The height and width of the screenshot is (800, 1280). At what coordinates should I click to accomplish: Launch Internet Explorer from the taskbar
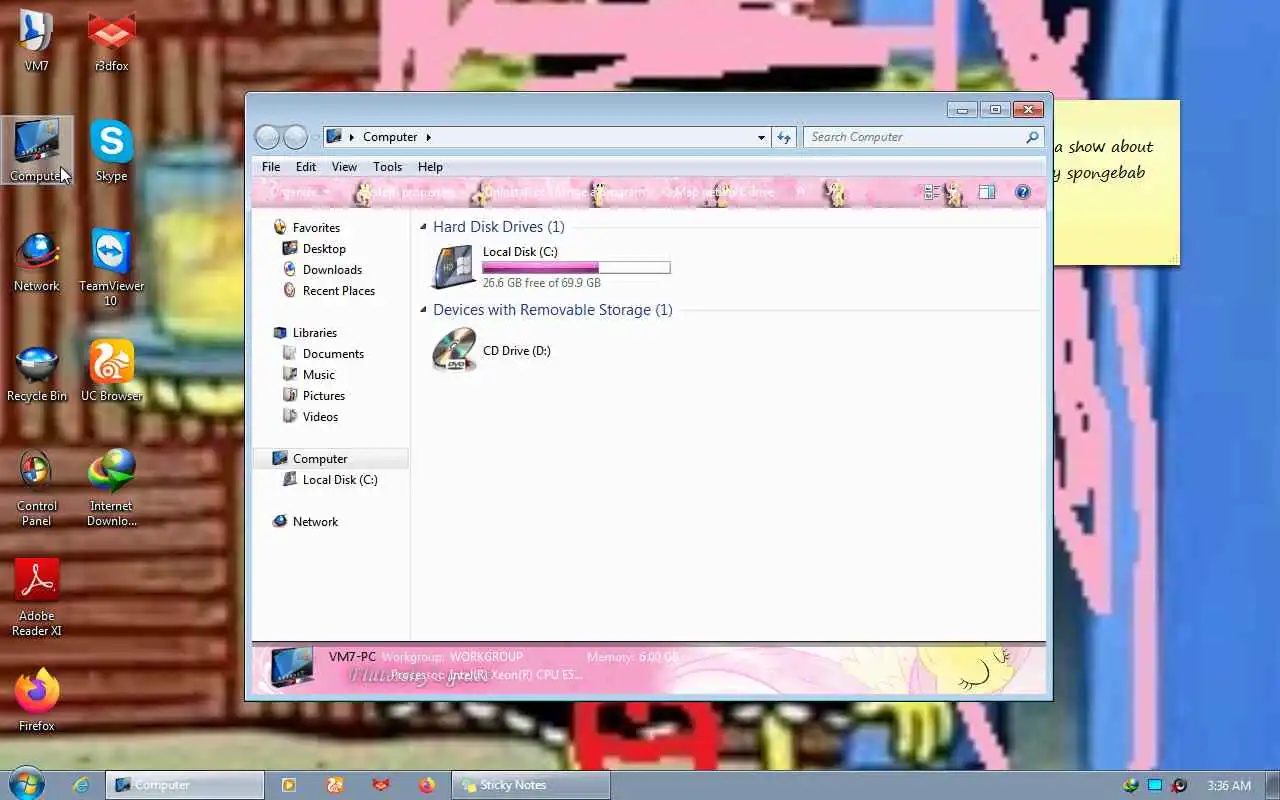click(x=81, y=785)
